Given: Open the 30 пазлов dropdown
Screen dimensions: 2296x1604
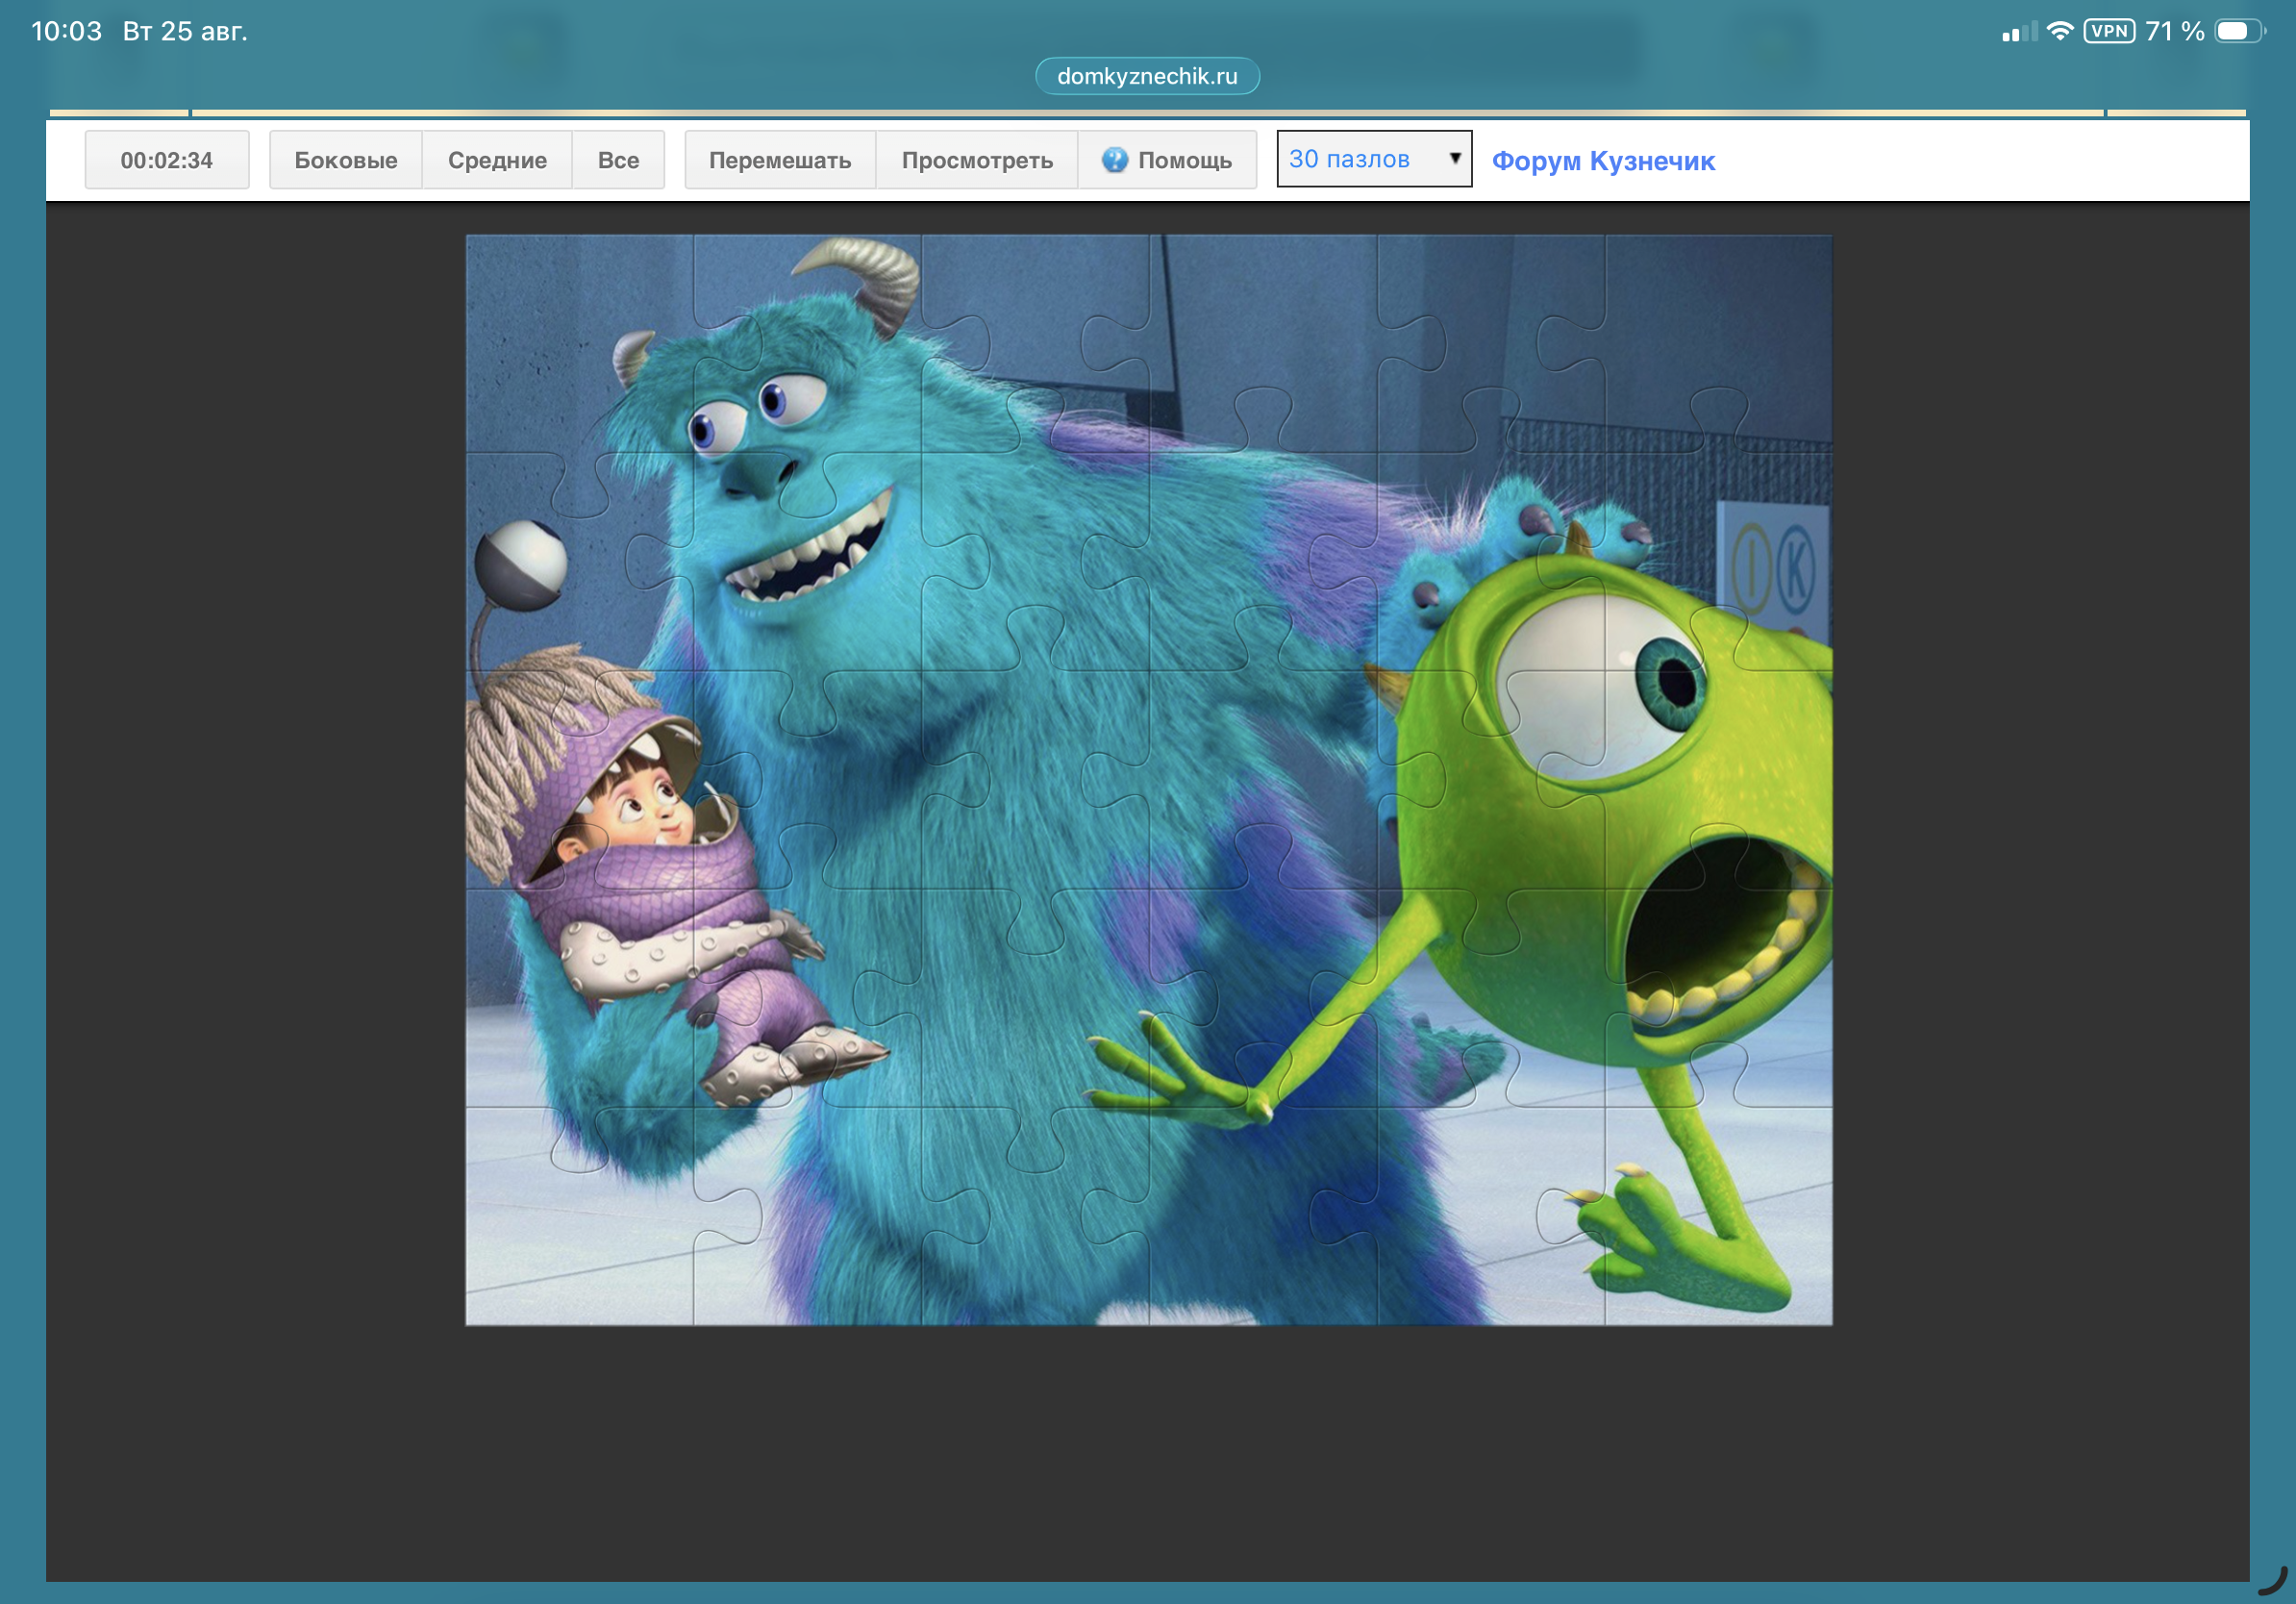Looking at the screenshot, I should 1374,159.
